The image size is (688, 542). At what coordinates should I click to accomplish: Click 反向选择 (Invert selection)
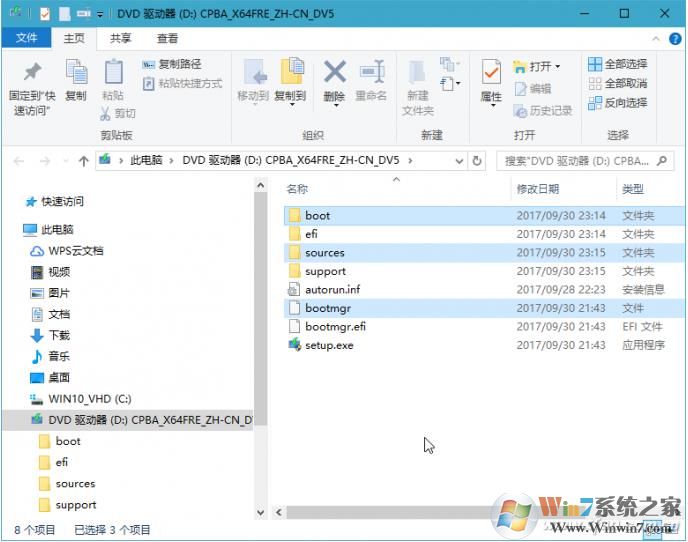pyautogui.click(x=617, y=103)
